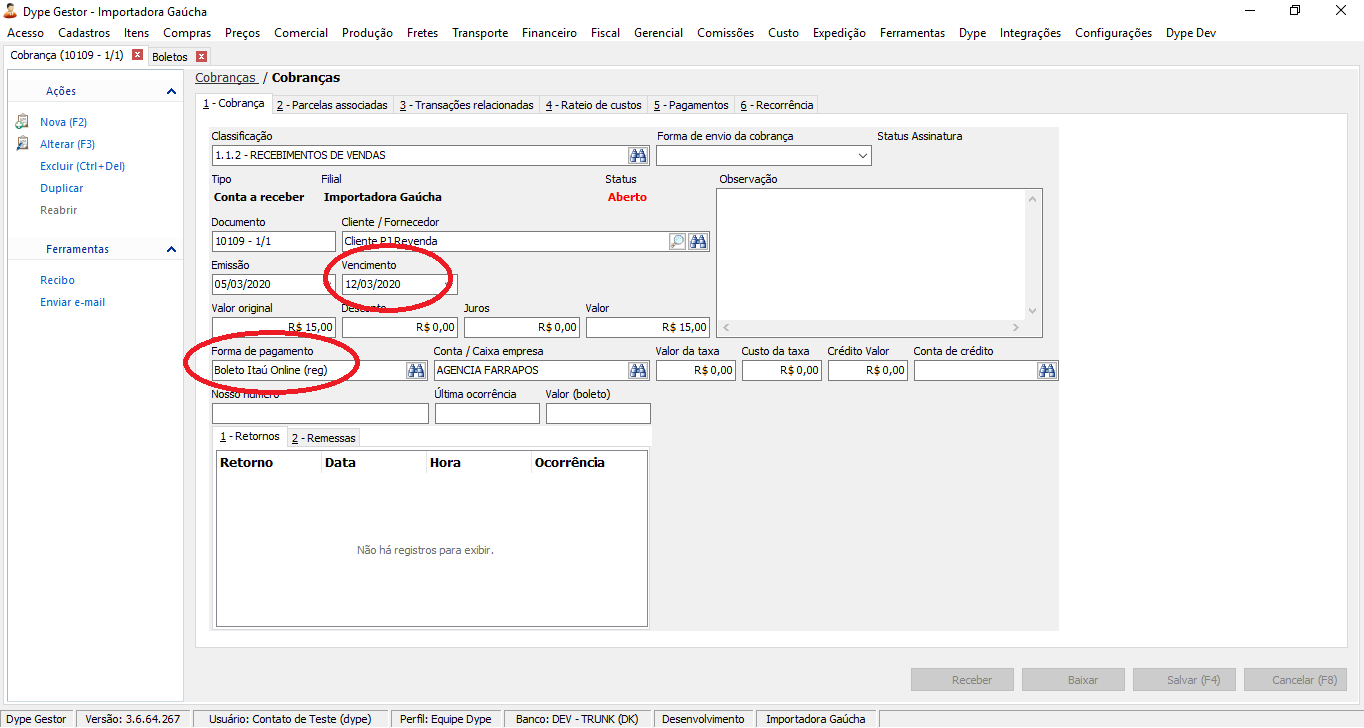Open the 6 - Recorrência tab
Image resolution: width=1364 pixels, height=728 pixels.
777,105
